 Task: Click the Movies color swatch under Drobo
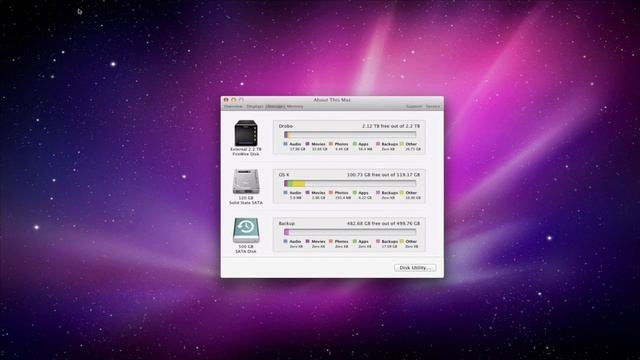(x=307, y=144)
